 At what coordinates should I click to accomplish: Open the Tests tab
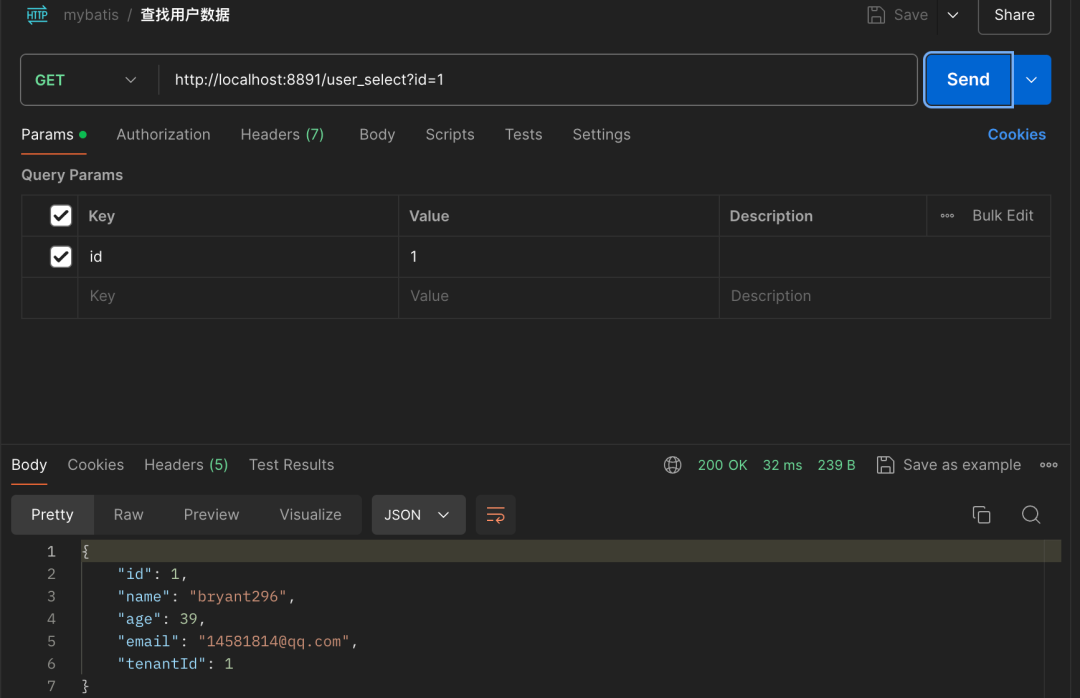tap(523, 134)
